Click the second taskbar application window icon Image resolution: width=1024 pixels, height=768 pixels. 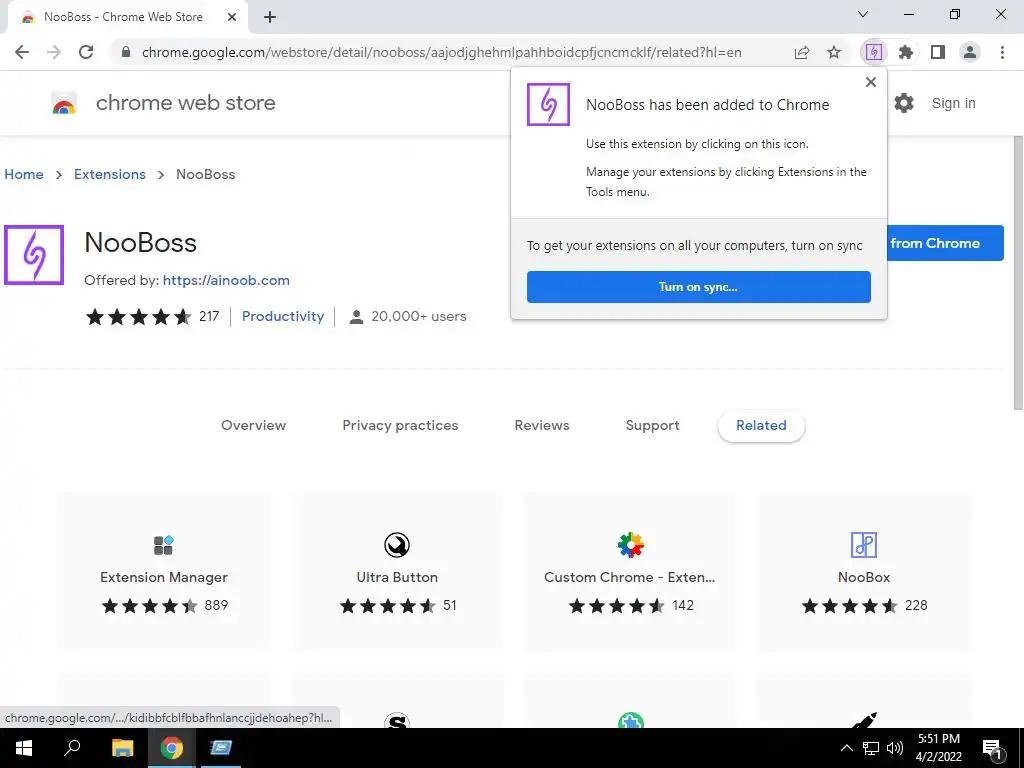pyautogui.click(x=221, y=748)
